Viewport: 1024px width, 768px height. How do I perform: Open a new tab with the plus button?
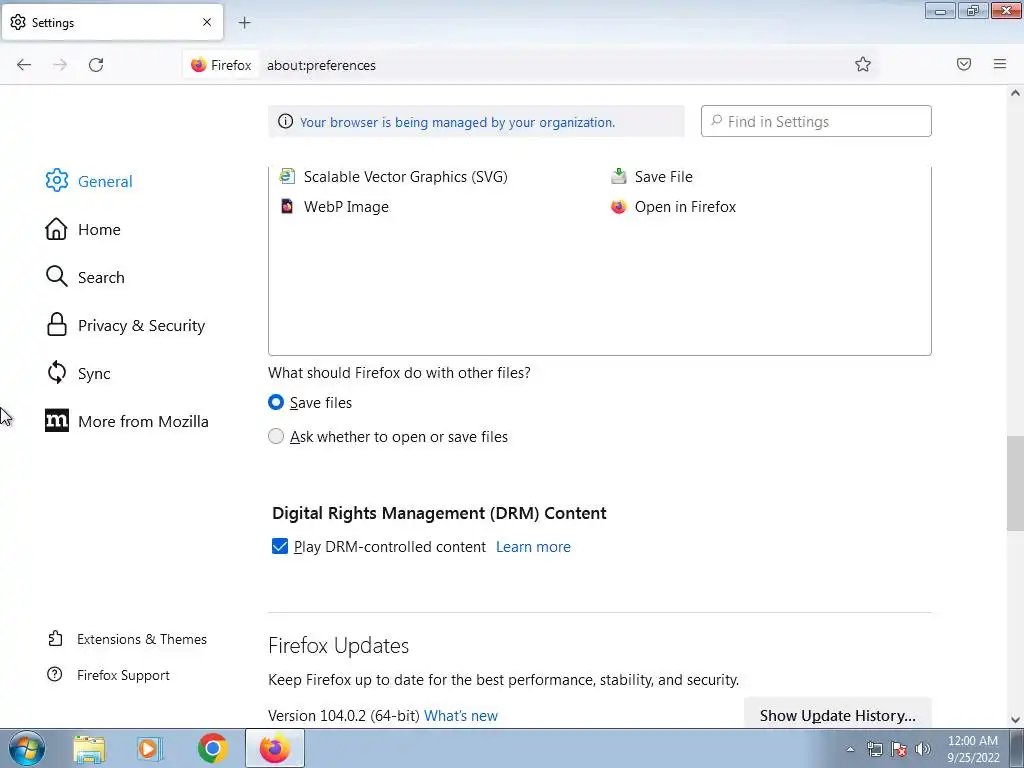[244, 23]
